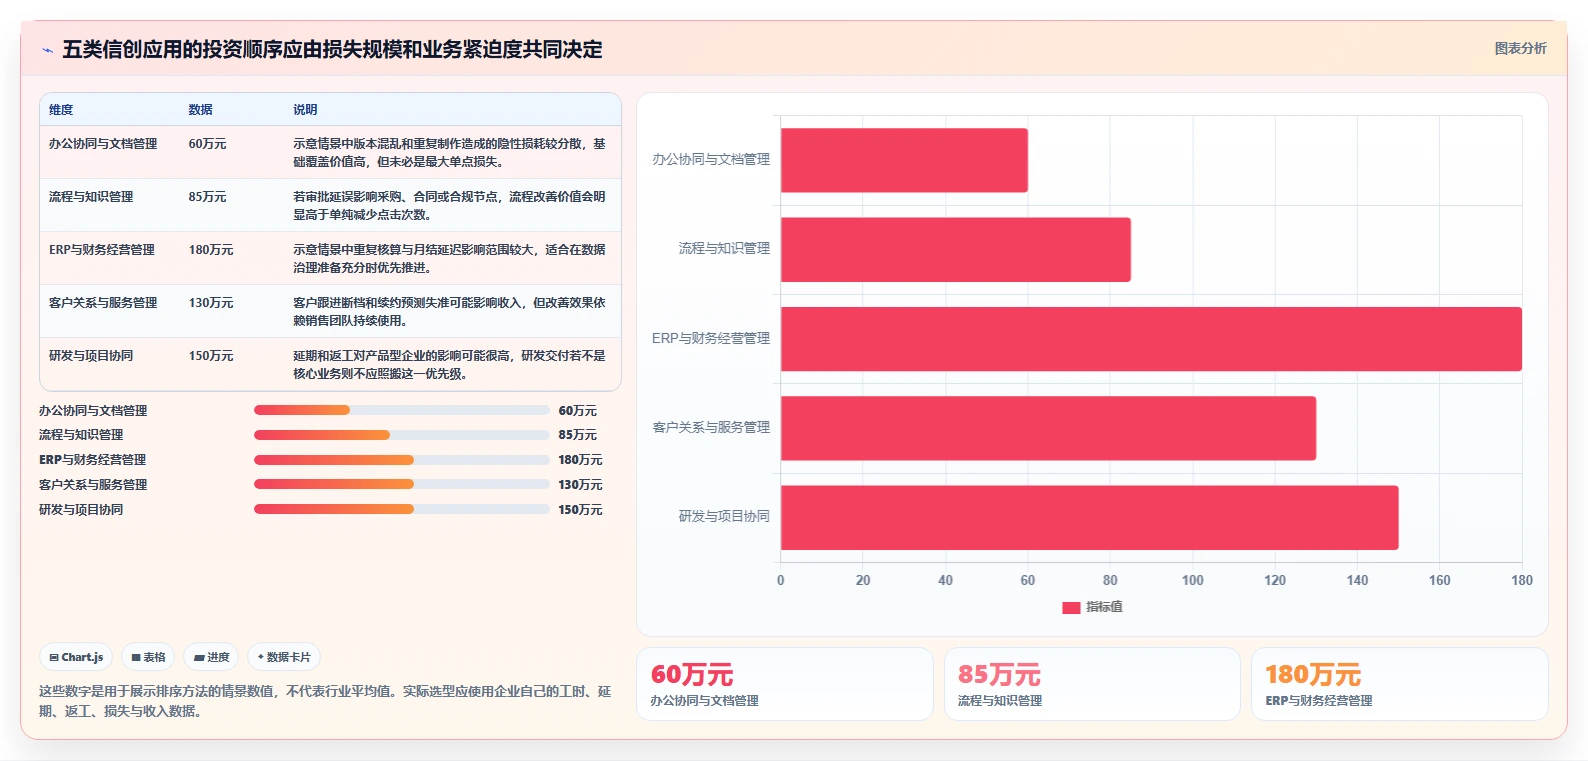
Task: Click the chart bar for 办公协同与文档管理
Action: point(904,160)
